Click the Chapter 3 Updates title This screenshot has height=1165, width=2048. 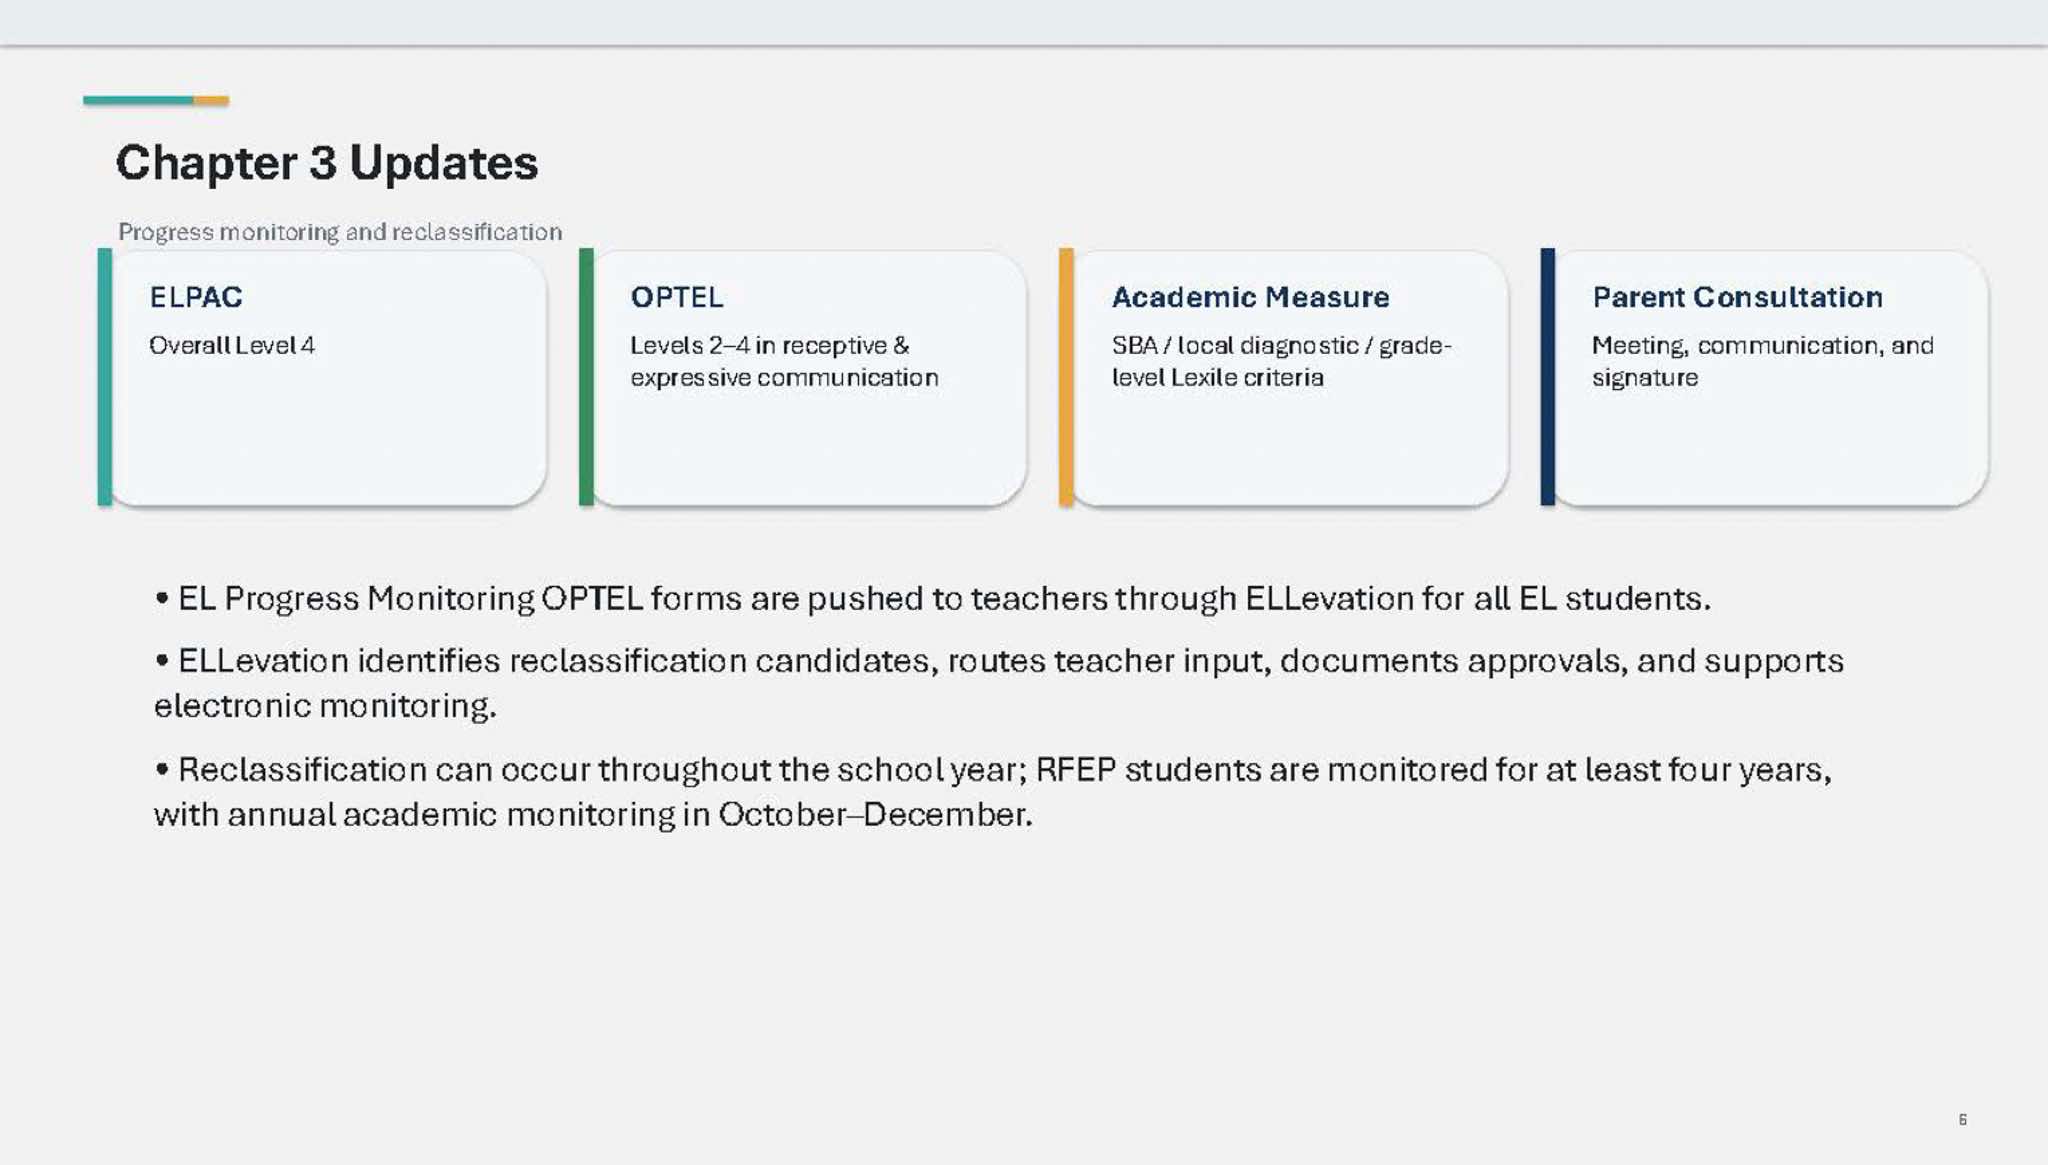pyautogui.click(x=326, y=163)
